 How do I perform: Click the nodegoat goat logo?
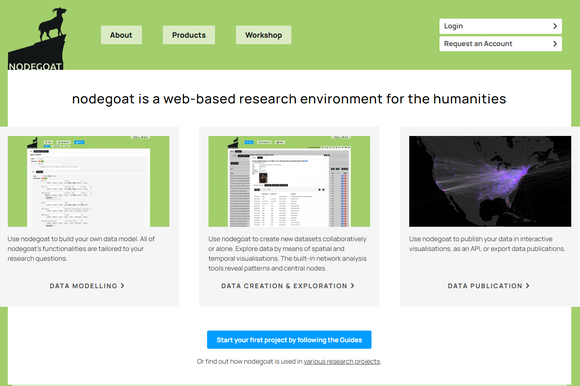(37, 39)
